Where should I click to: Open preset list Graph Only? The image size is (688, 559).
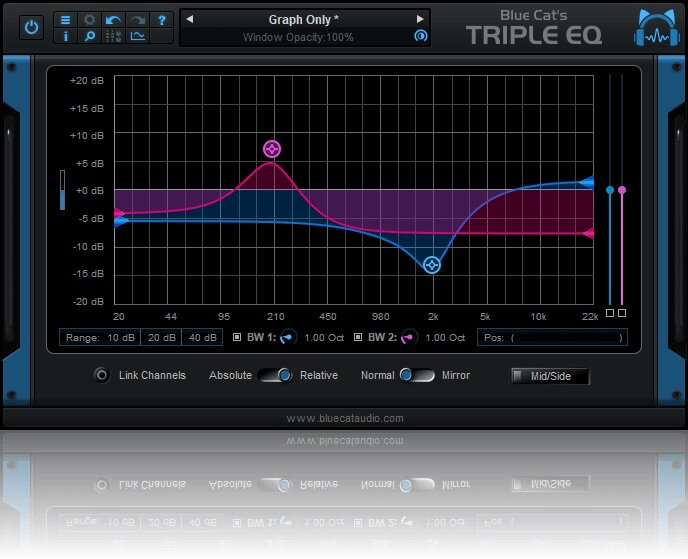(304, 20)
